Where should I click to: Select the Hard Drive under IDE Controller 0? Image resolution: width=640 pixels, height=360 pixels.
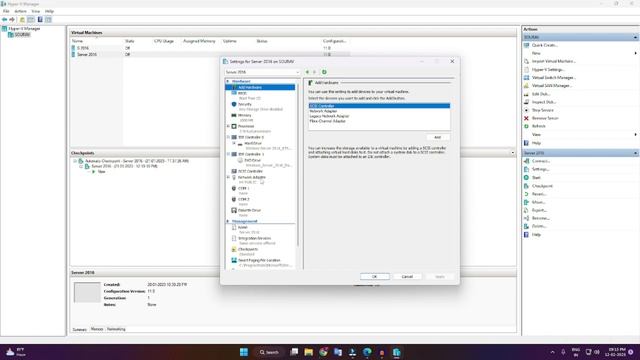[x=253, y=143]
